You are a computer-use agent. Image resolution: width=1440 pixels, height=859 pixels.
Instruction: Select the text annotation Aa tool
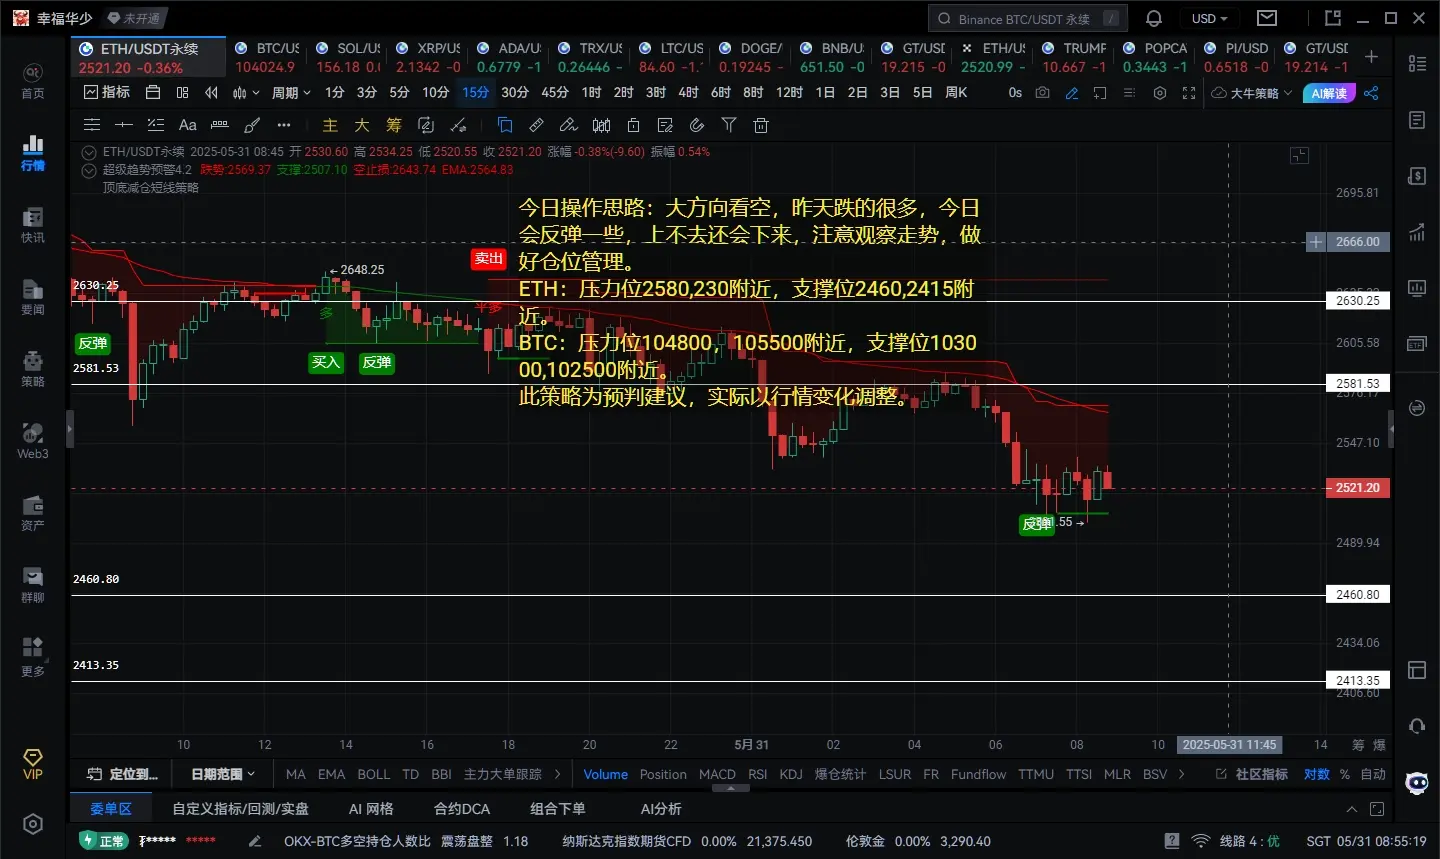pyautogui.click(x=187, y=125)
